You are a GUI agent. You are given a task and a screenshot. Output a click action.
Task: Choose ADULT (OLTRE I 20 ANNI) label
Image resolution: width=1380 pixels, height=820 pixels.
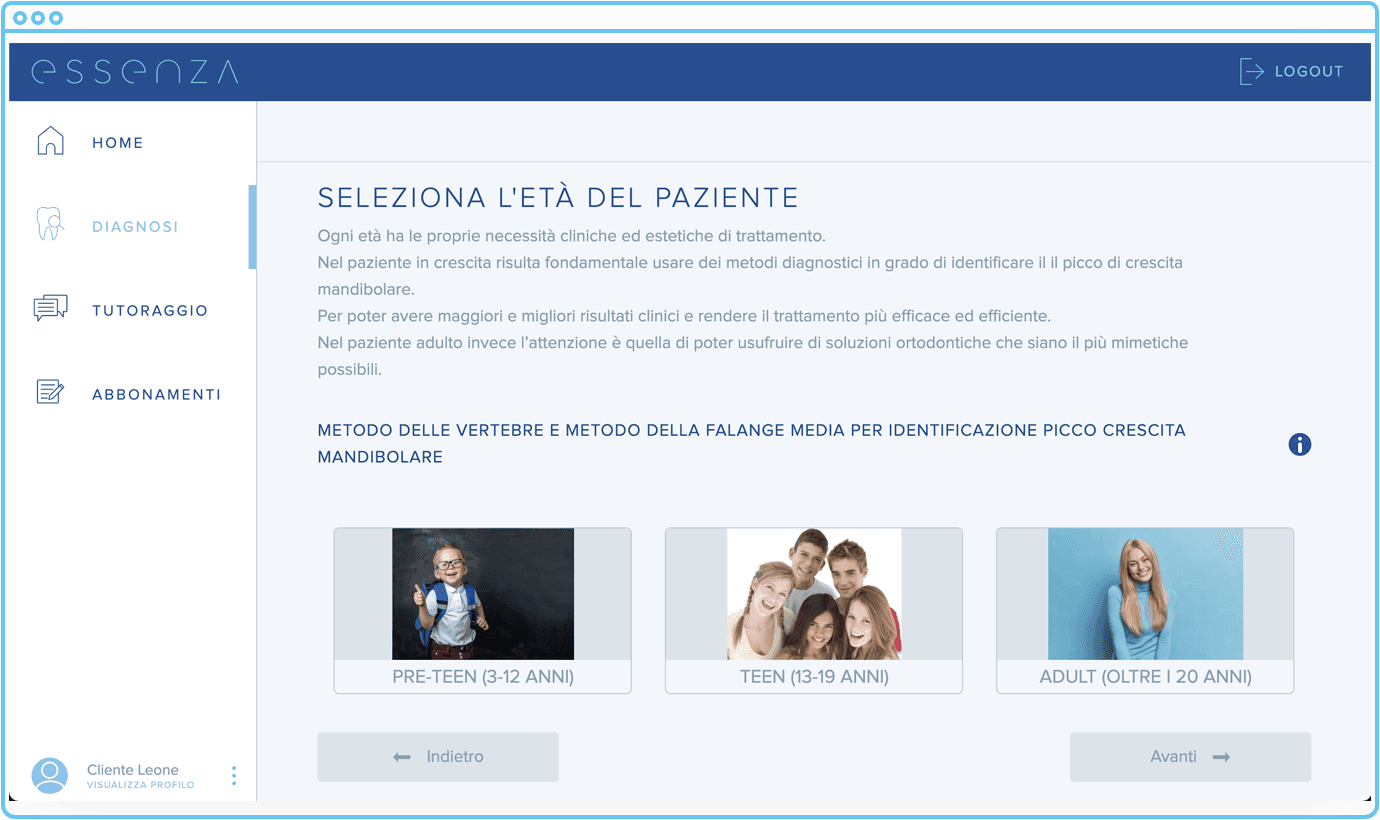click(x=1145, y=677)
